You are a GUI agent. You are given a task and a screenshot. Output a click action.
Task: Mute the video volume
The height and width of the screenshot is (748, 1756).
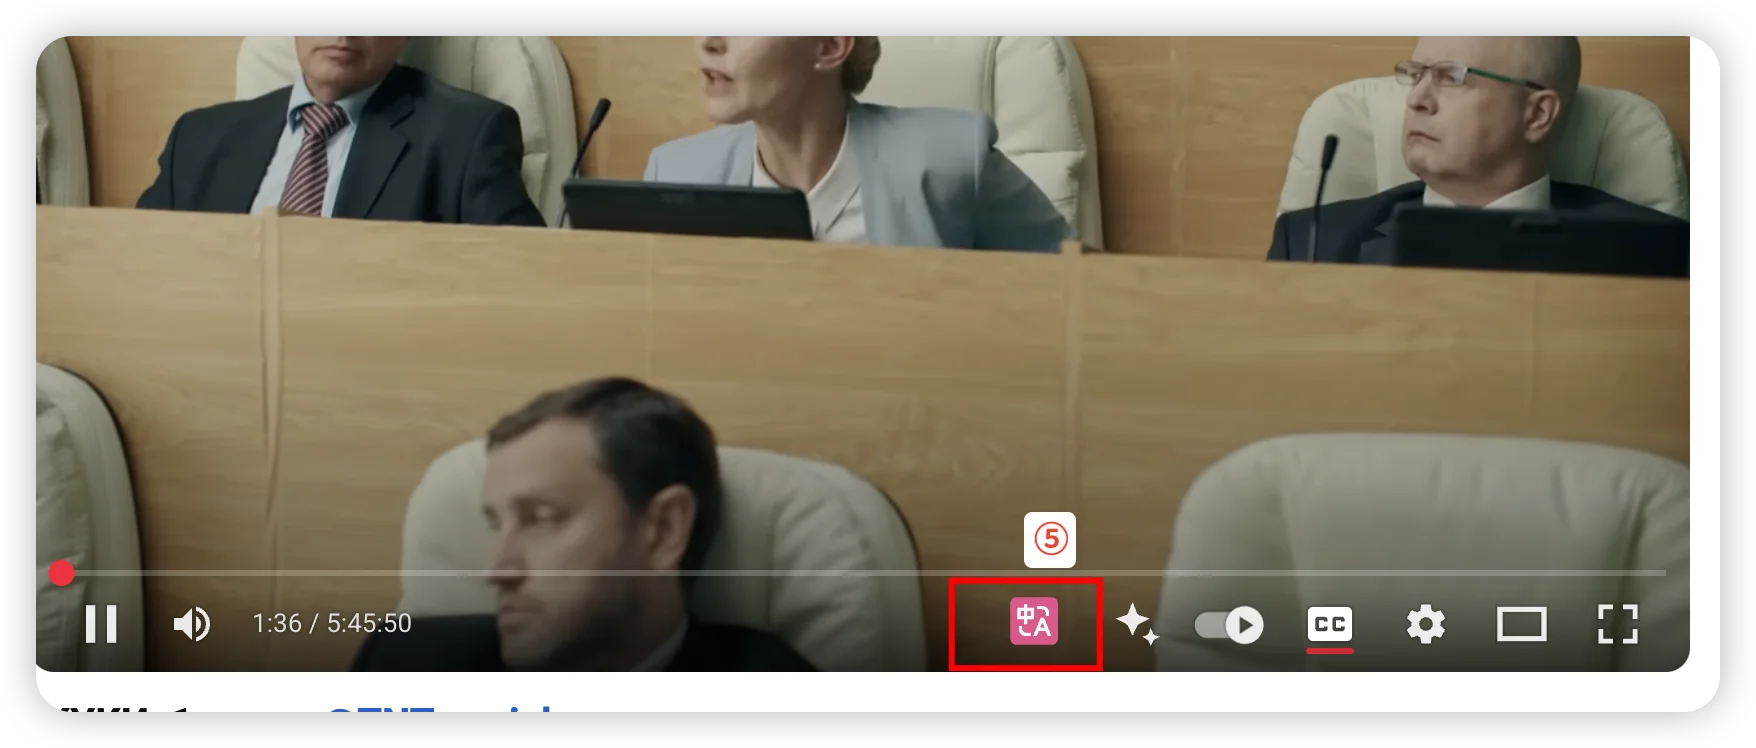coord(191,624)
